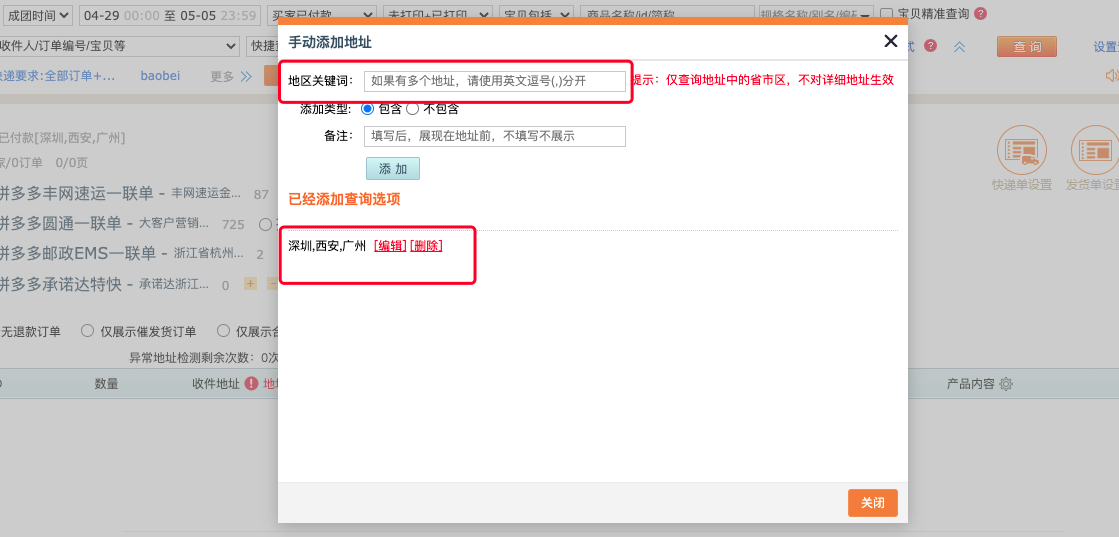Expand 更多 quick filters

point(231,76)
